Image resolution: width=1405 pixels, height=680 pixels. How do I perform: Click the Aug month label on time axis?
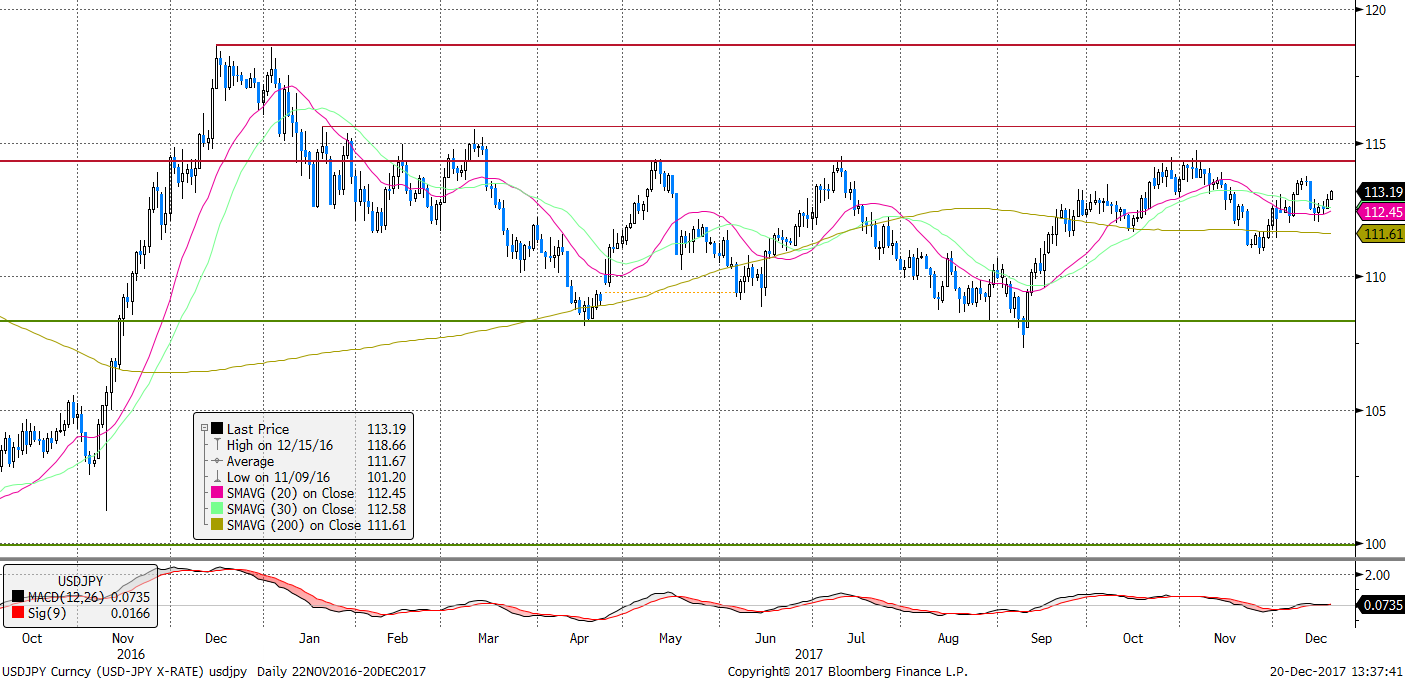(x=947, y=638)
